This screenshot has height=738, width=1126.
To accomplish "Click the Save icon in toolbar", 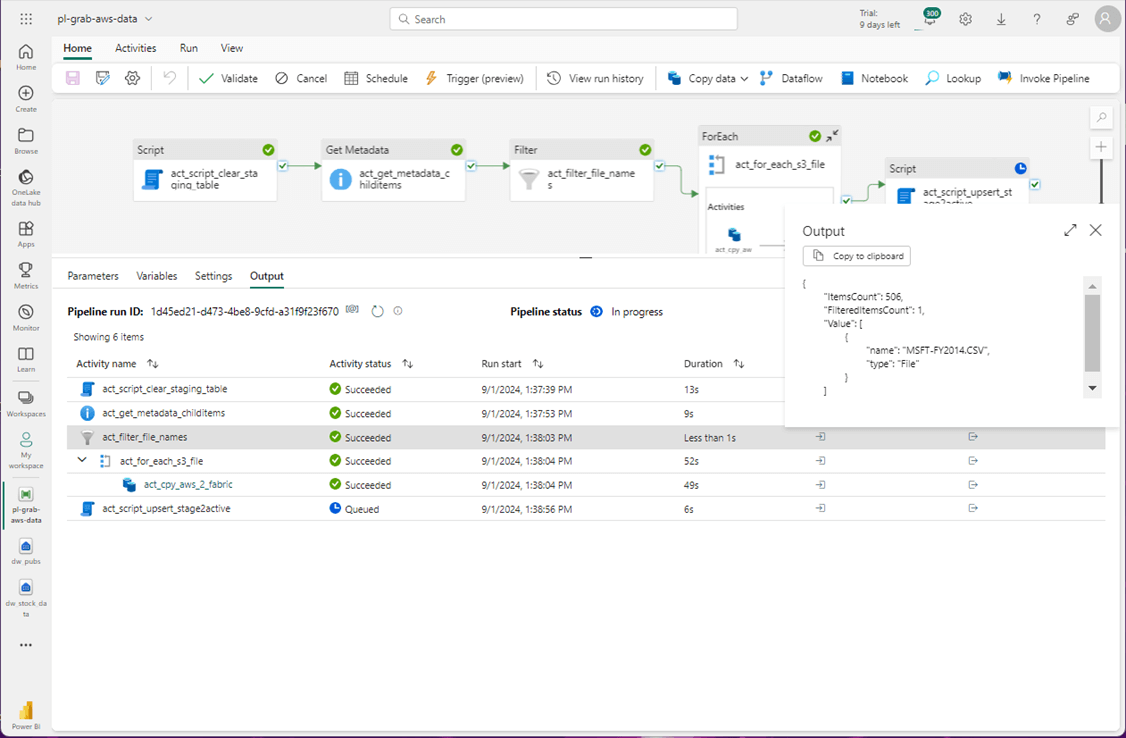I will point(73,78).
